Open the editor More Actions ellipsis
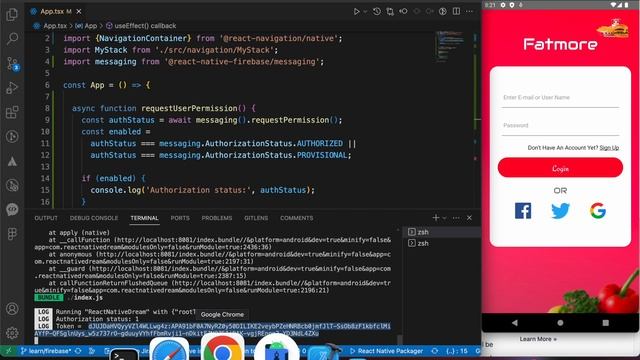The image size is (640, 360). click(x=469, y=11)
